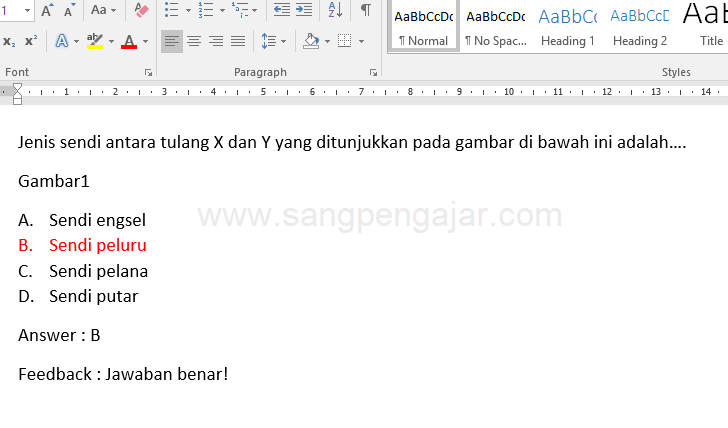The height and width of the screenshot is (428, 728).
Task: Apply yellow text highlight color
Action: click(x=95, y=41)
